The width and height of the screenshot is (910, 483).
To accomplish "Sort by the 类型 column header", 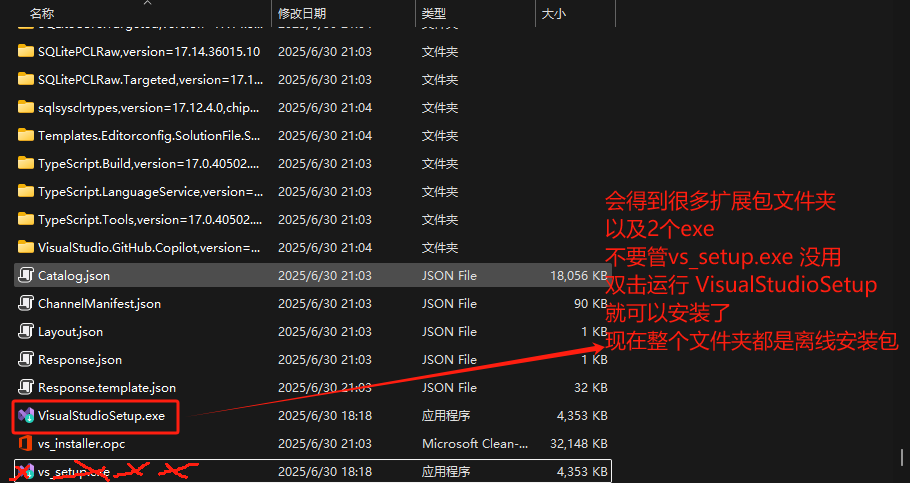I will pos(434,13).
